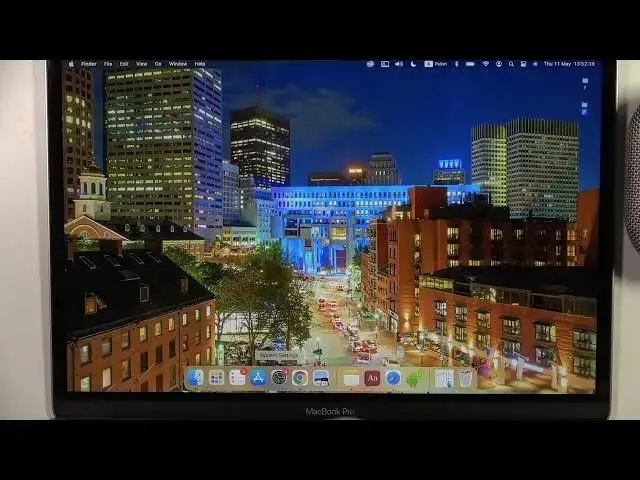The height and width of the screenshot is (480, 640).
Task: Toggle Focus moon icon in menu bar
Action: point(413,64)
